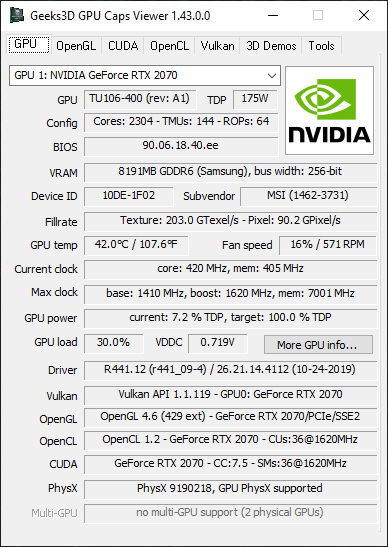Click the Driver version text field
This screenshot has height=547, width=388.
231,370
